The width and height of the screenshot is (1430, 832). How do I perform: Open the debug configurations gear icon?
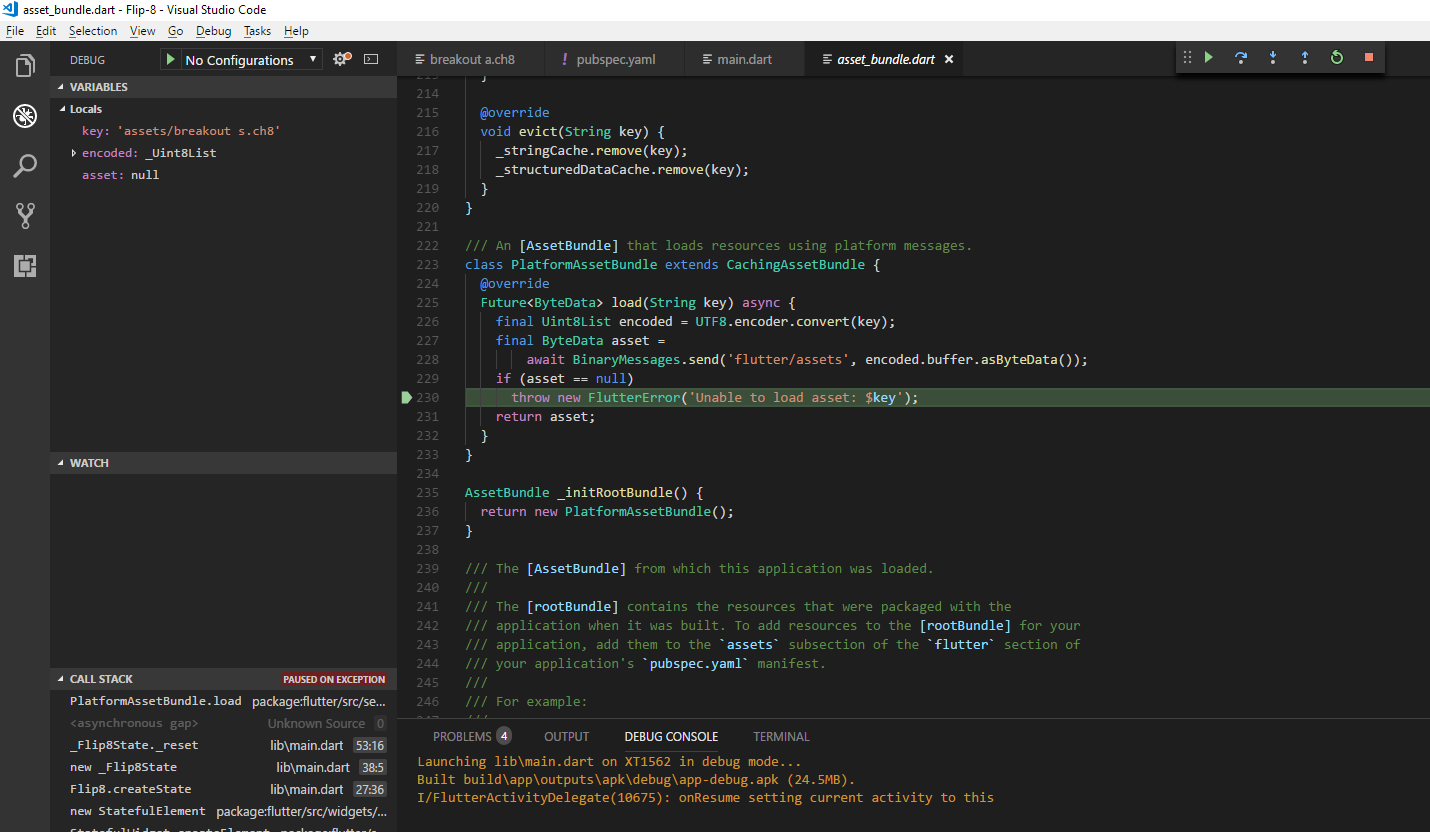coord(340,59)
